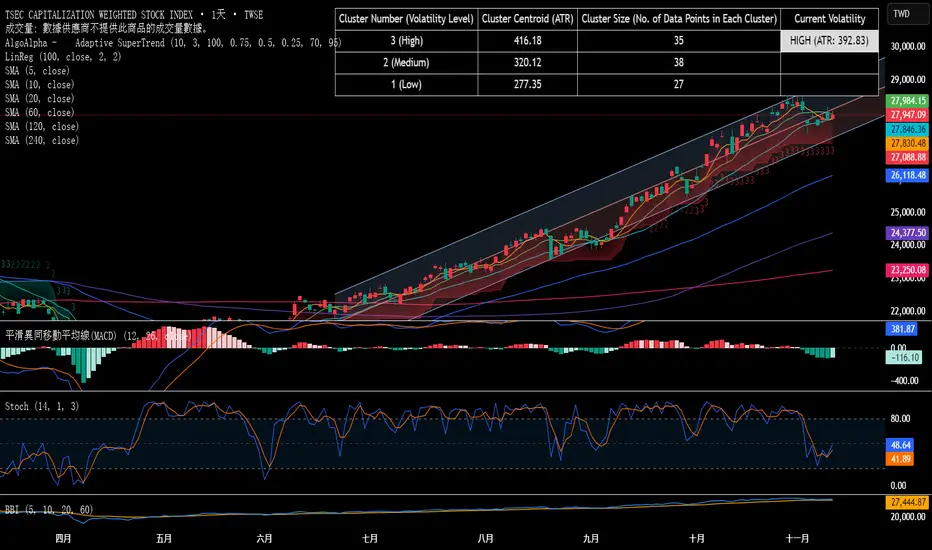Viewport: 932px width, 550px height.
Task: Select the SMA (20, close) legend entry
Action: tap(40, 99)
